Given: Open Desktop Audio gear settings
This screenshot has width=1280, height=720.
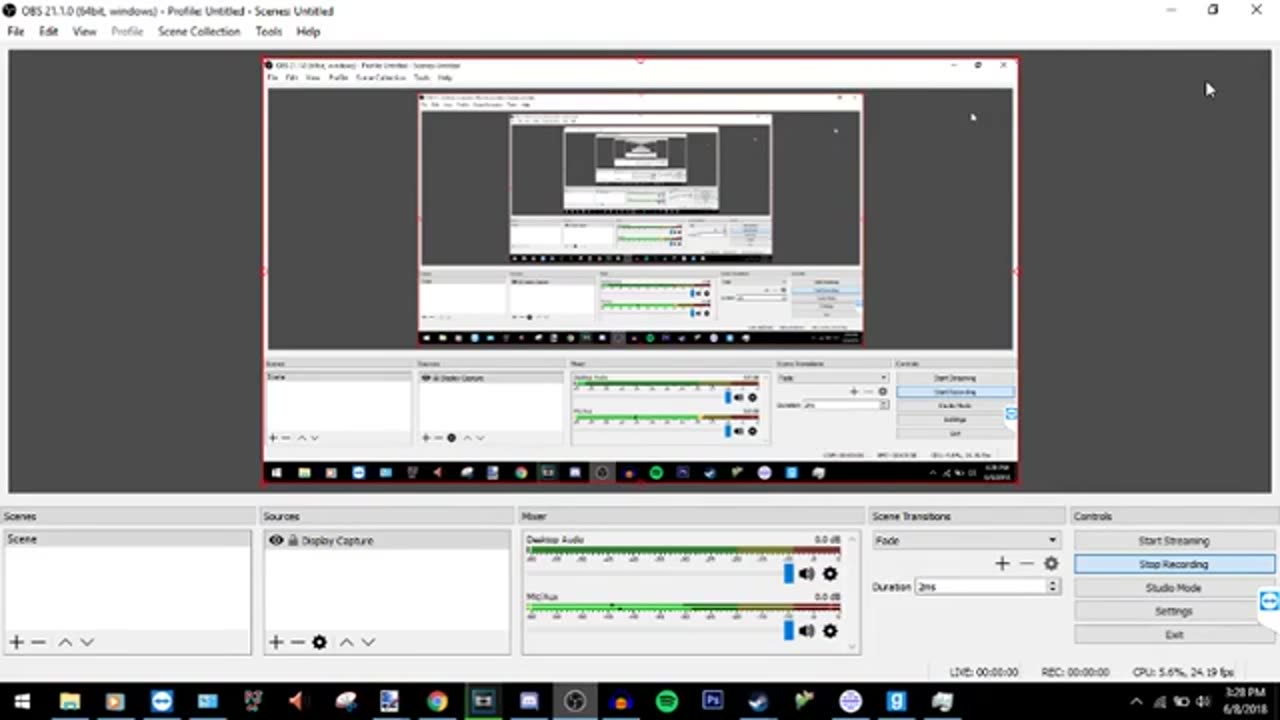Looking at the screenshot, I should pyautogui.click(x=830, y=573).
